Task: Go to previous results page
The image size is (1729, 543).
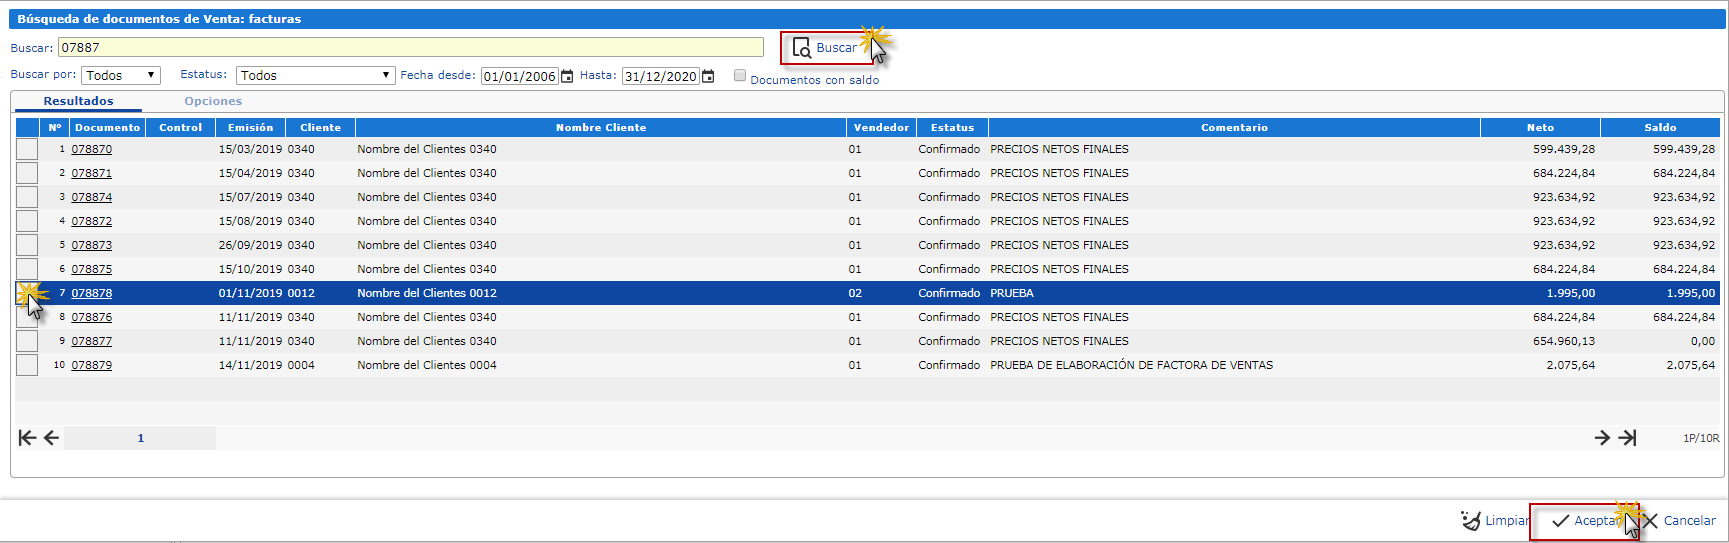Action: click(51, 438)
